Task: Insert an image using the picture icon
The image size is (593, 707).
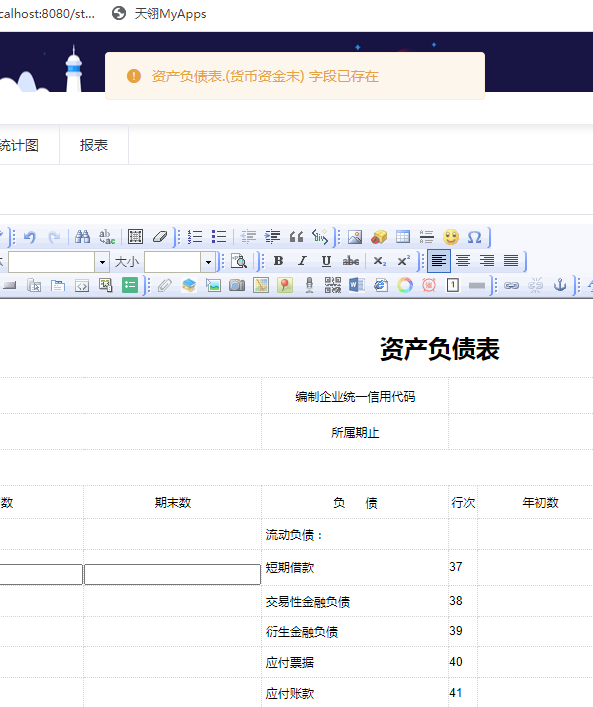Action: point(355,237)
